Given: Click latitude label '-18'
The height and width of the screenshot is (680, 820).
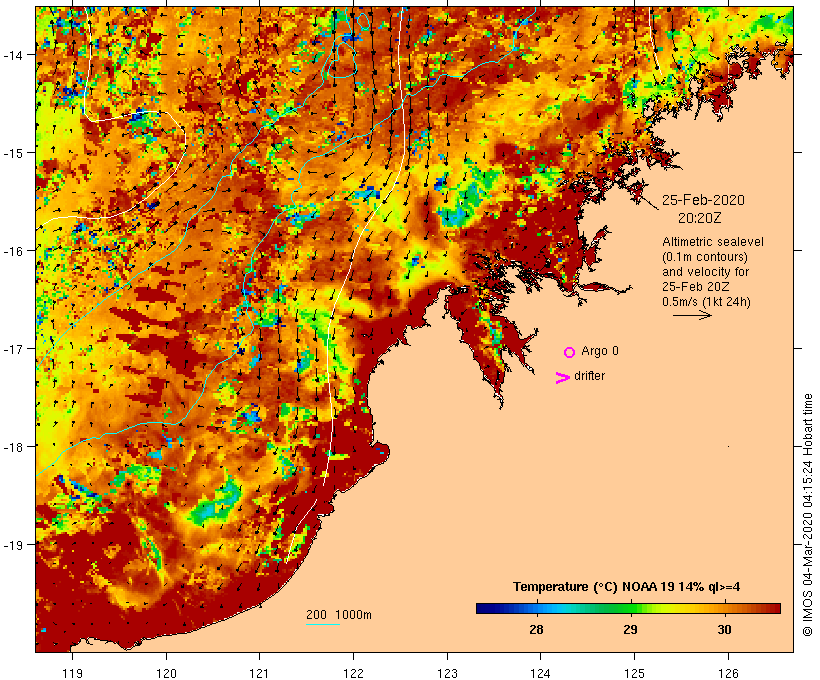Looking at the screenshot, I should pos(12,447).
